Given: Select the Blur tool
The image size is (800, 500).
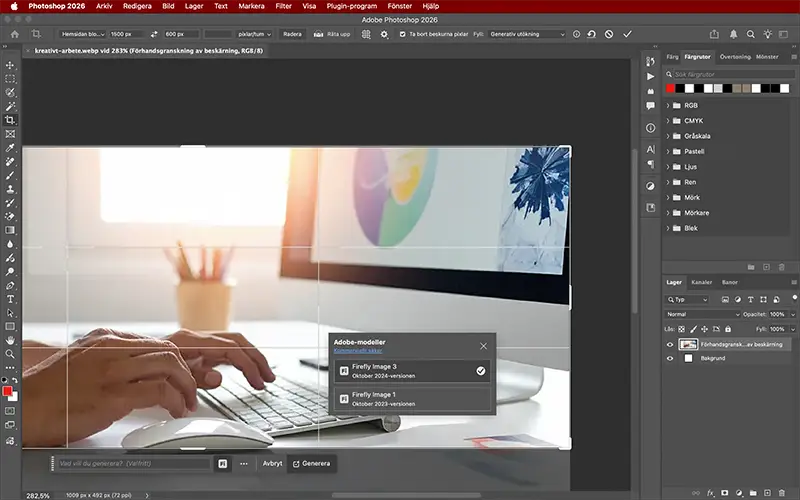Looking at the screenshot, I should pos(10,244).
